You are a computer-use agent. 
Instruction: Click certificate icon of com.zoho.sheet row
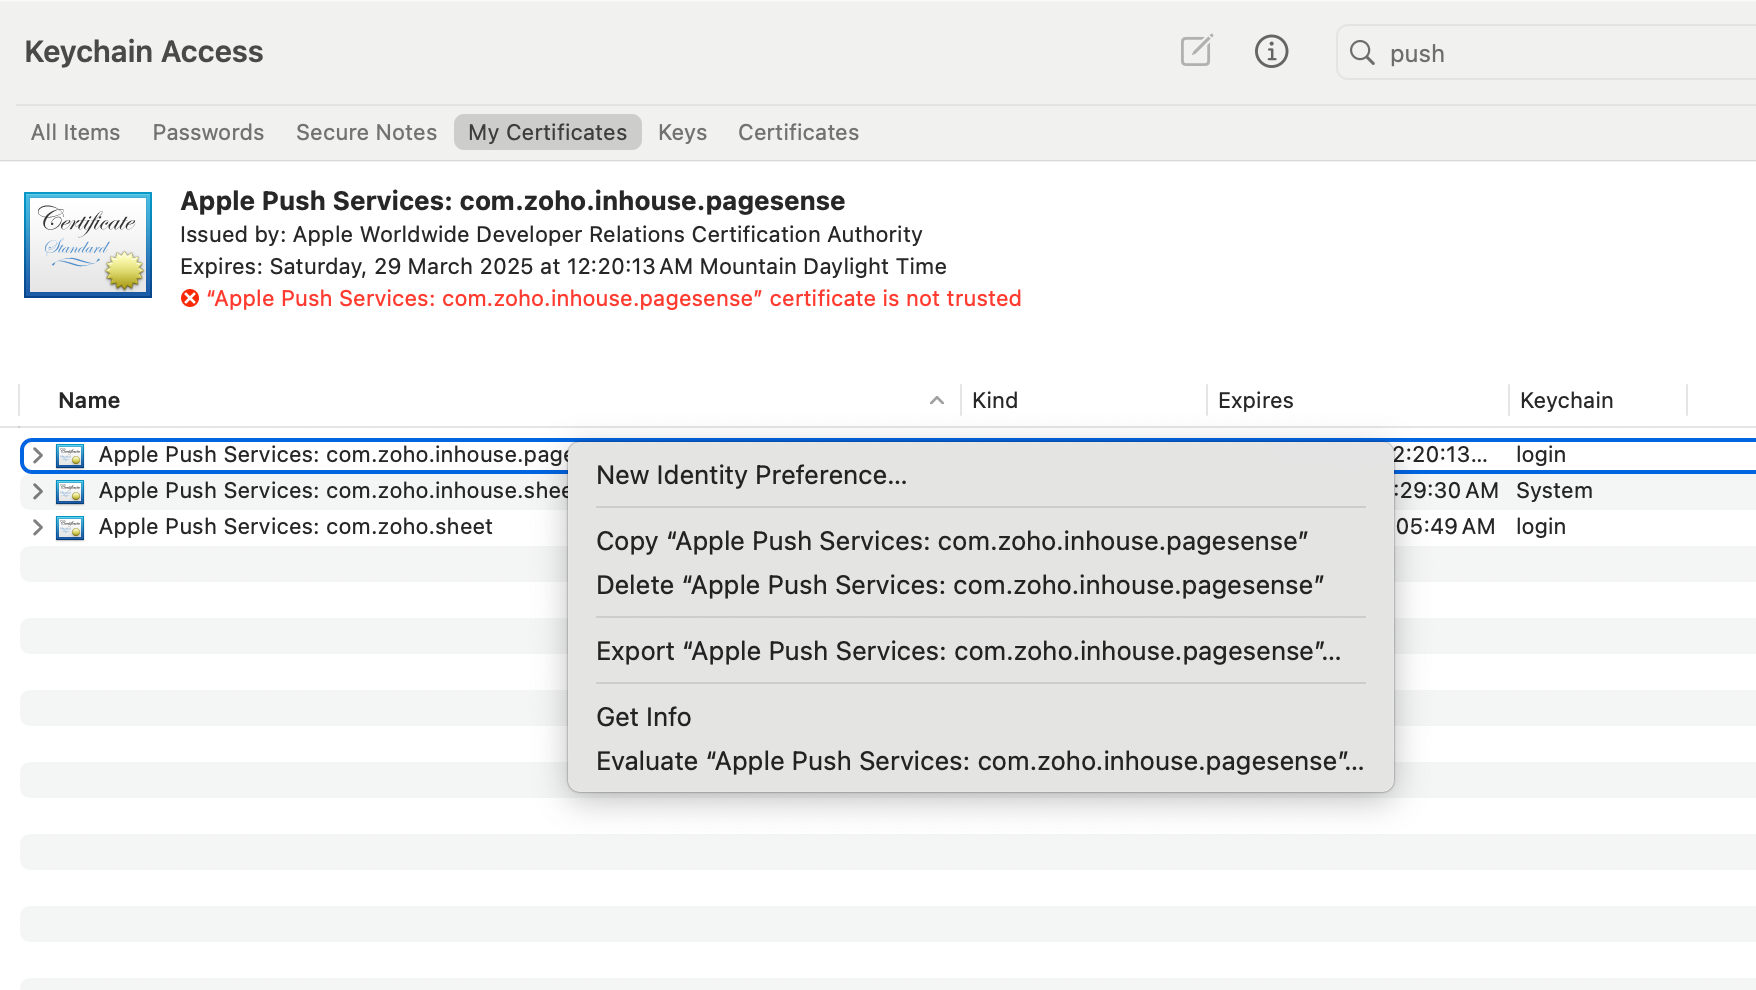click(70, 528)
